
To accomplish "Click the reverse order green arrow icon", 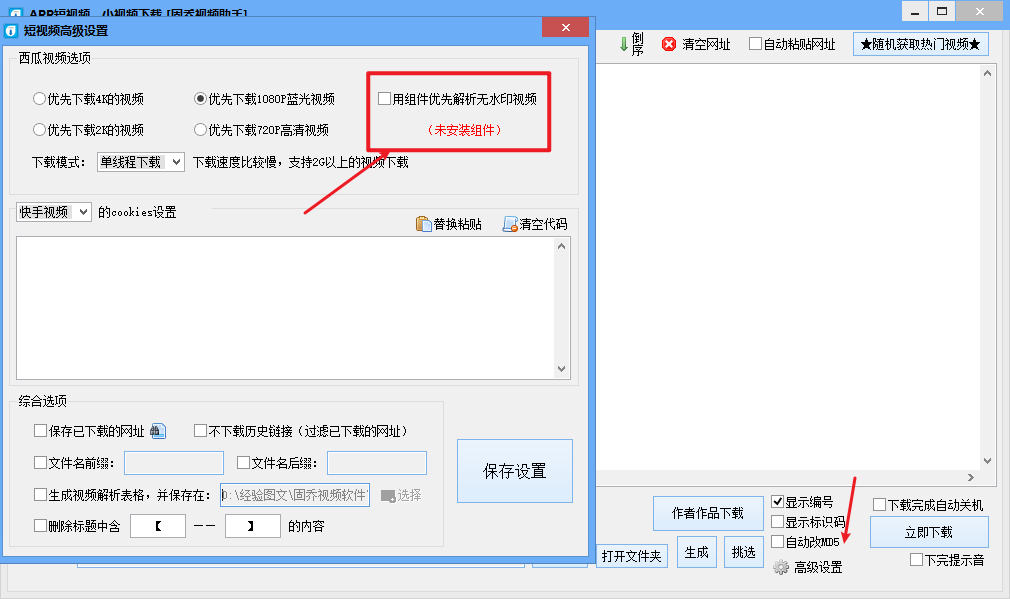I will click(624, 44).
